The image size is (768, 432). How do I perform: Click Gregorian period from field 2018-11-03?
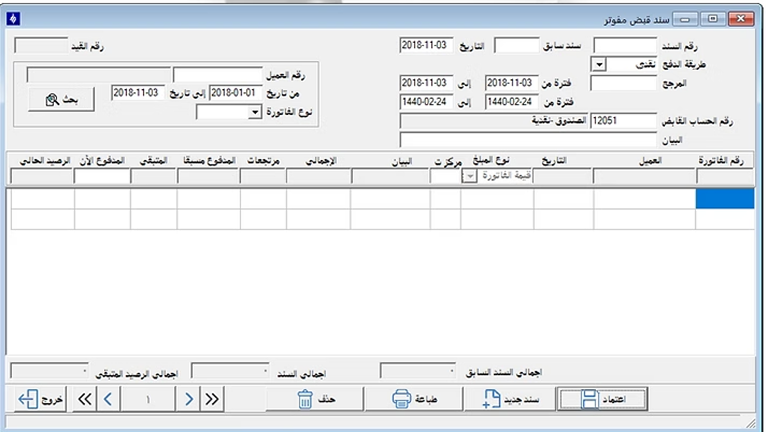point(511,83)
